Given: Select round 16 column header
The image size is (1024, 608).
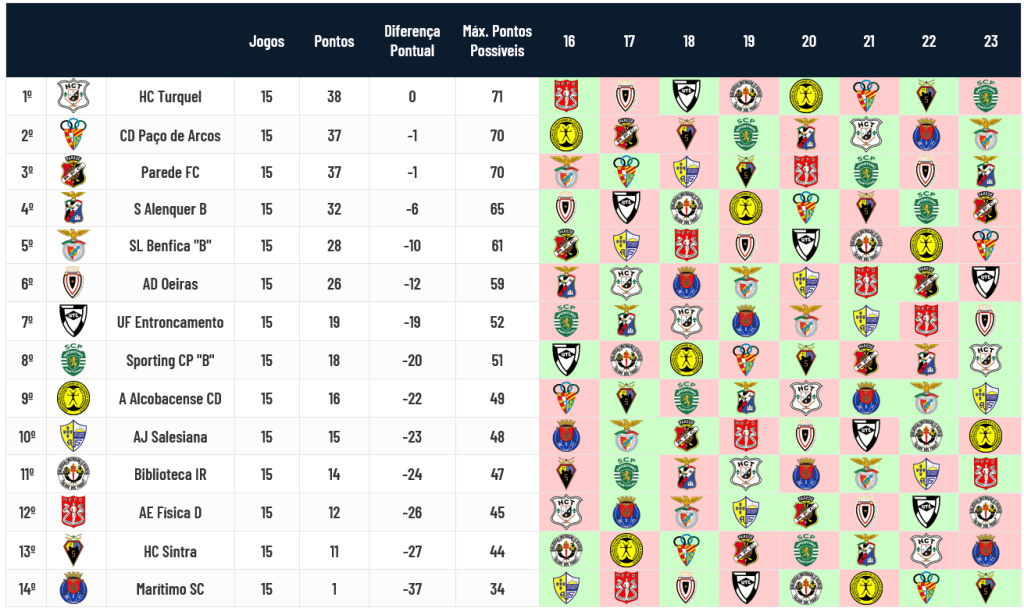Looking at the screenshot, I should tap(569, 41).
